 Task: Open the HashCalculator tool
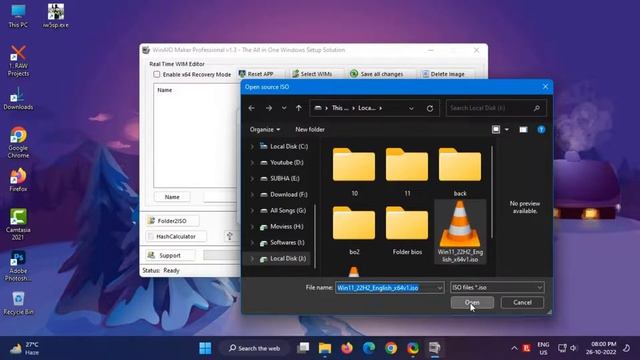click(176, 236)
